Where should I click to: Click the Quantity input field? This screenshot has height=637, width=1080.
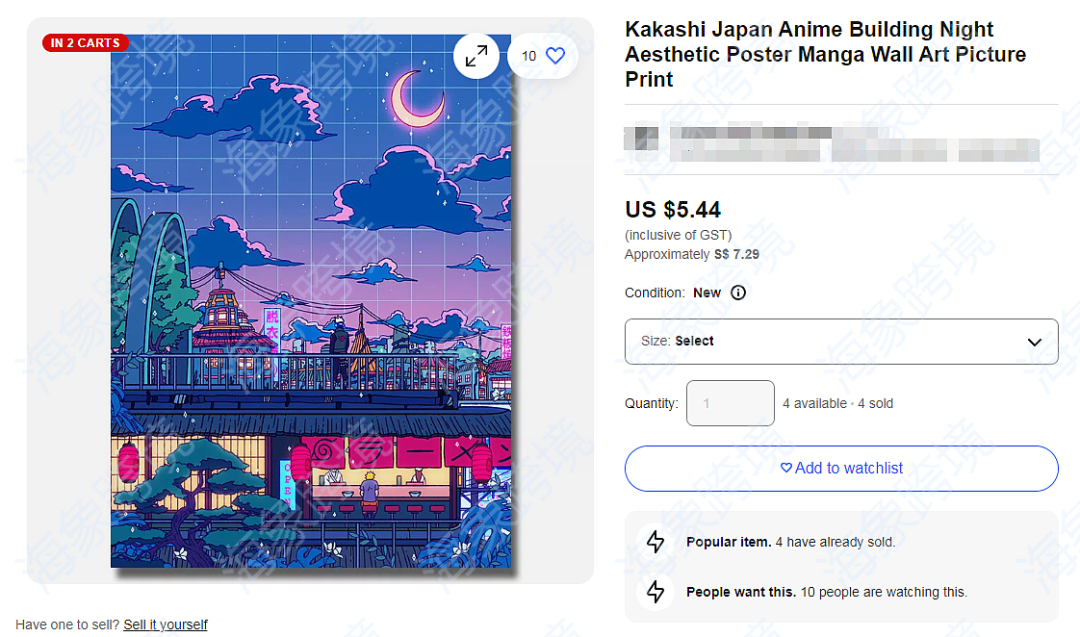(x=730, y=403)
